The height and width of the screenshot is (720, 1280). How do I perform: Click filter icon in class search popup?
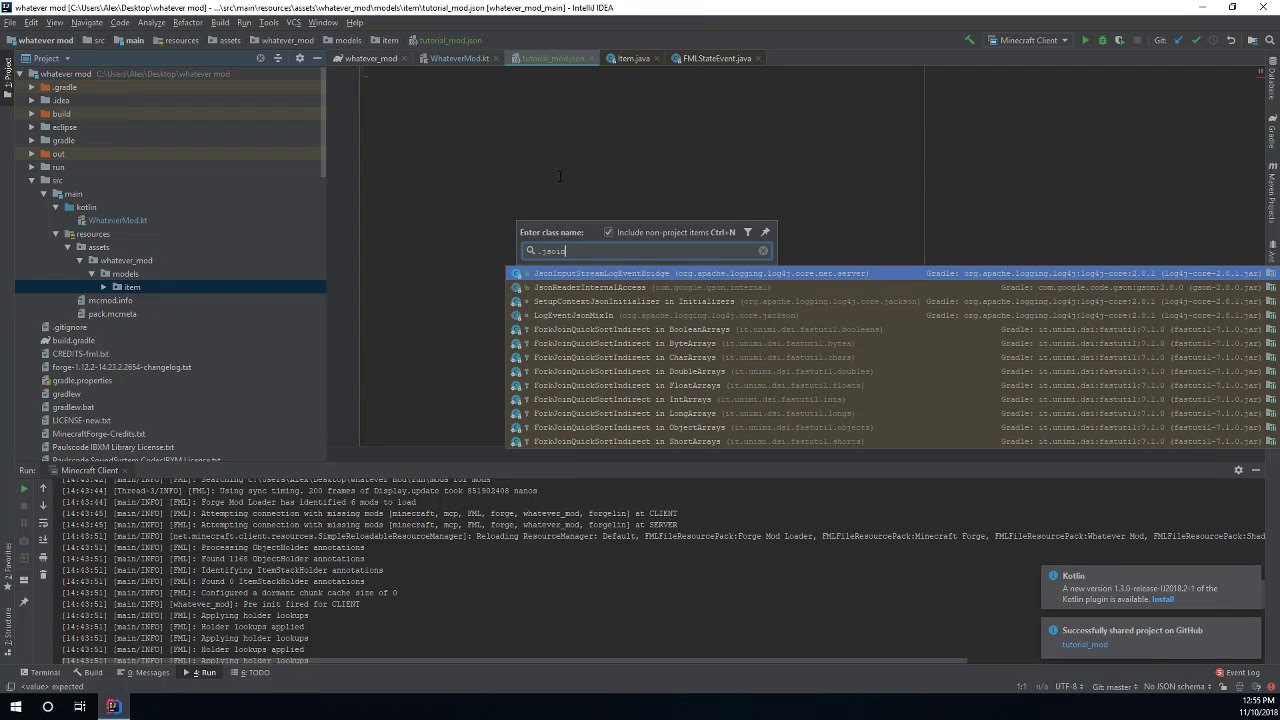(x=747, y=232)
